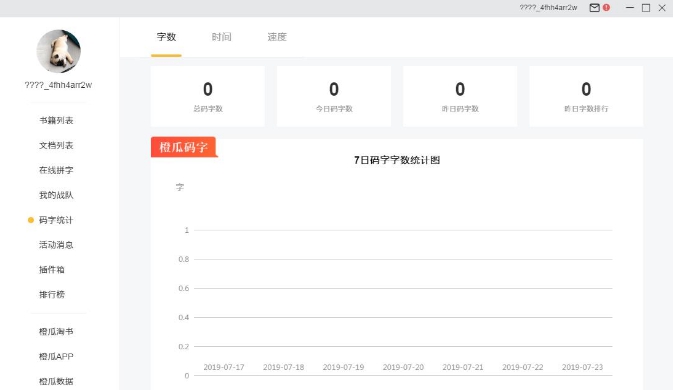Click the pug avatar profile picture
Viewport: 673px width, 390px height.
tap(58, 51)
